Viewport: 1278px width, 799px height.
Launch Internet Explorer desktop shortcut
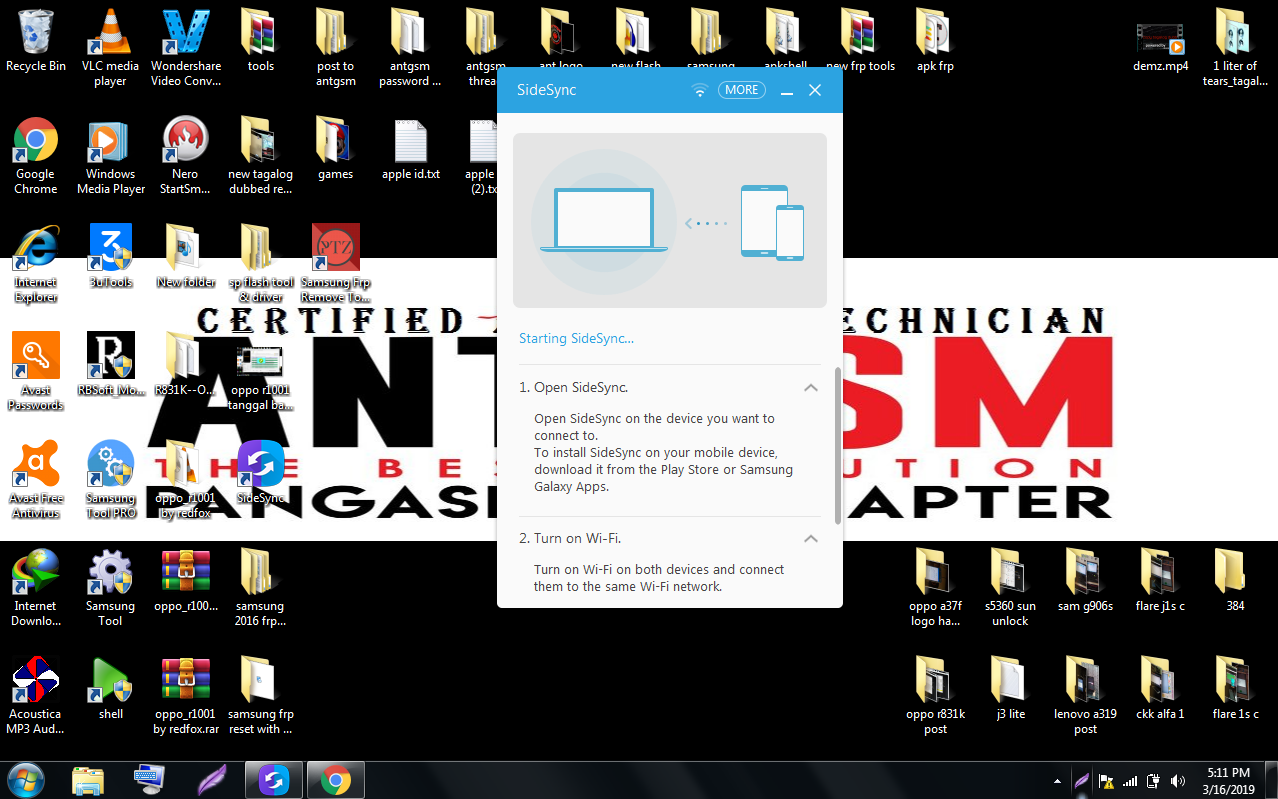36,264
